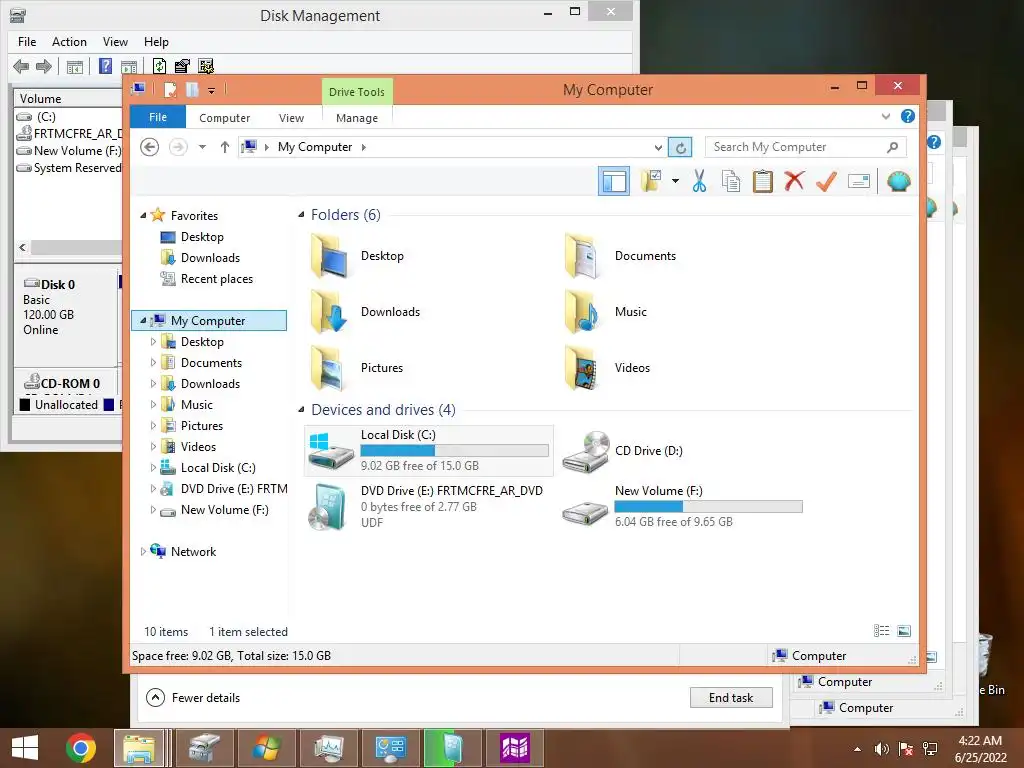This screenshot has width=1024, height=768.
Task: Click the Properties icon in title bar quick access
Action: (x=170, y=89)
